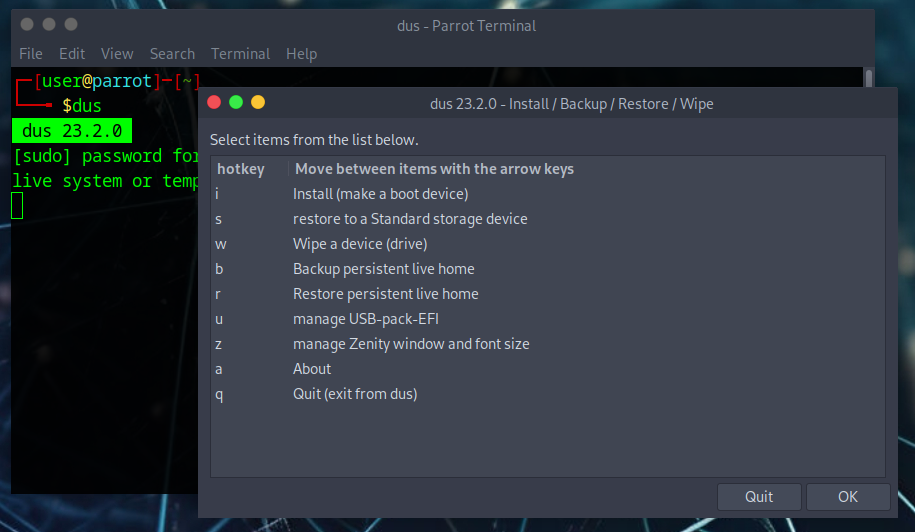The height and width of the screenshot is (532, 915).
Task: Select Install (make a boot device) item
Action: pyautogui.click(x=380, y=194)
